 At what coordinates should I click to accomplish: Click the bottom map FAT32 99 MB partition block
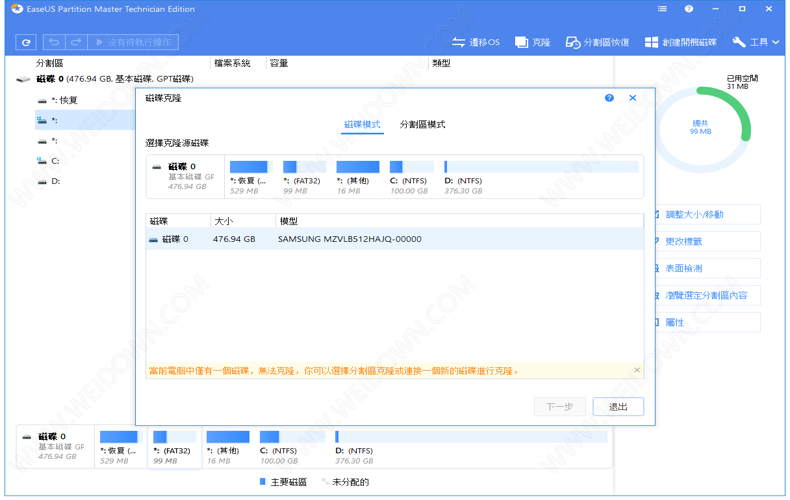(174, 448)
